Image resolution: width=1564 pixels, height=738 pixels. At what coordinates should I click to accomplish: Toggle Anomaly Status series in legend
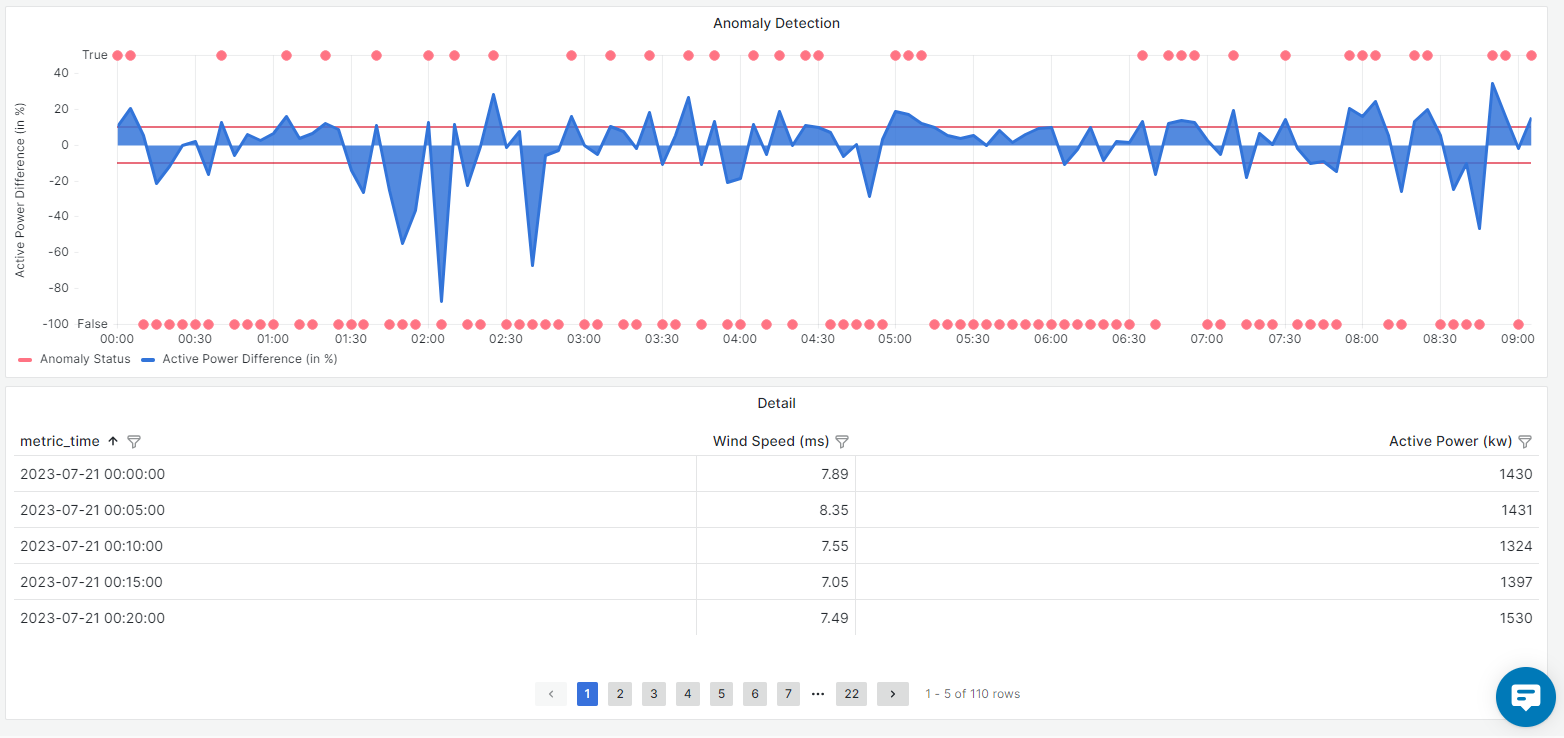(x=84, y=359)
